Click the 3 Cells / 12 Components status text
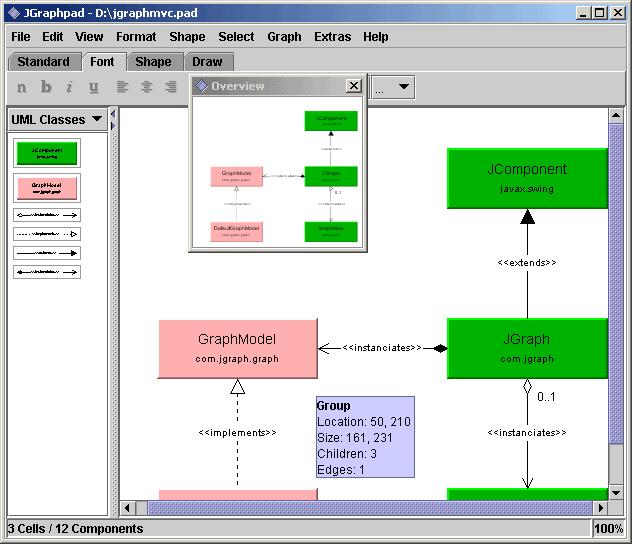Viewport: 632px width, 544px height. [x=75, y=529]
